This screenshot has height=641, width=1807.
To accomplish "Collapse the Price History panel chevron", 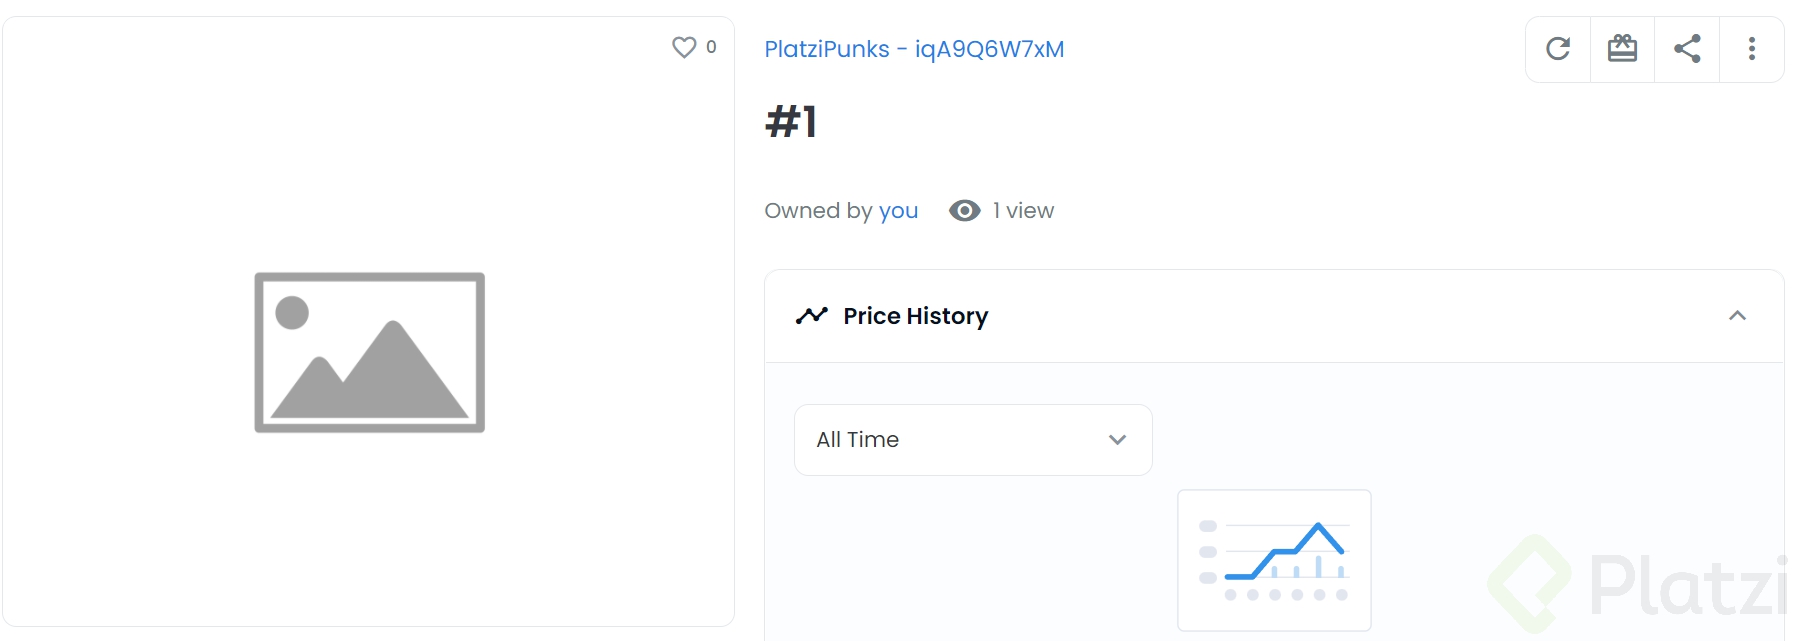I will 1737,316.
